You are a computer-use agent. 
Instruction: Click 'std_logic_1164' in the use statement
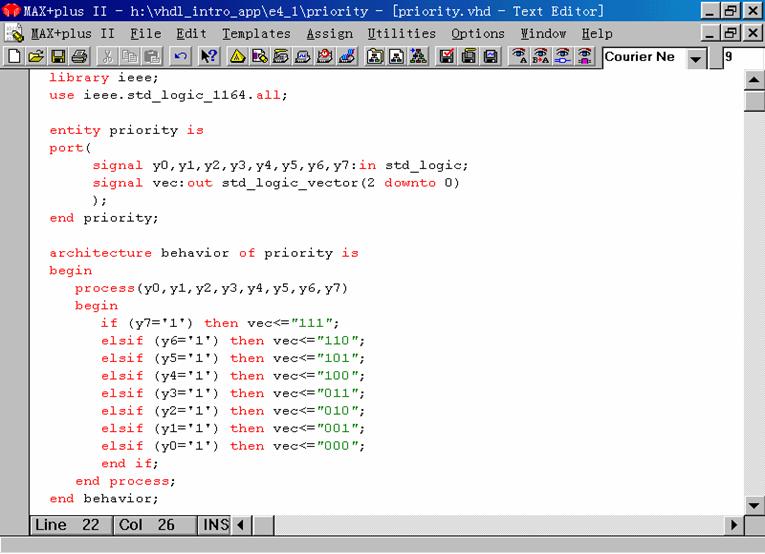186,95
